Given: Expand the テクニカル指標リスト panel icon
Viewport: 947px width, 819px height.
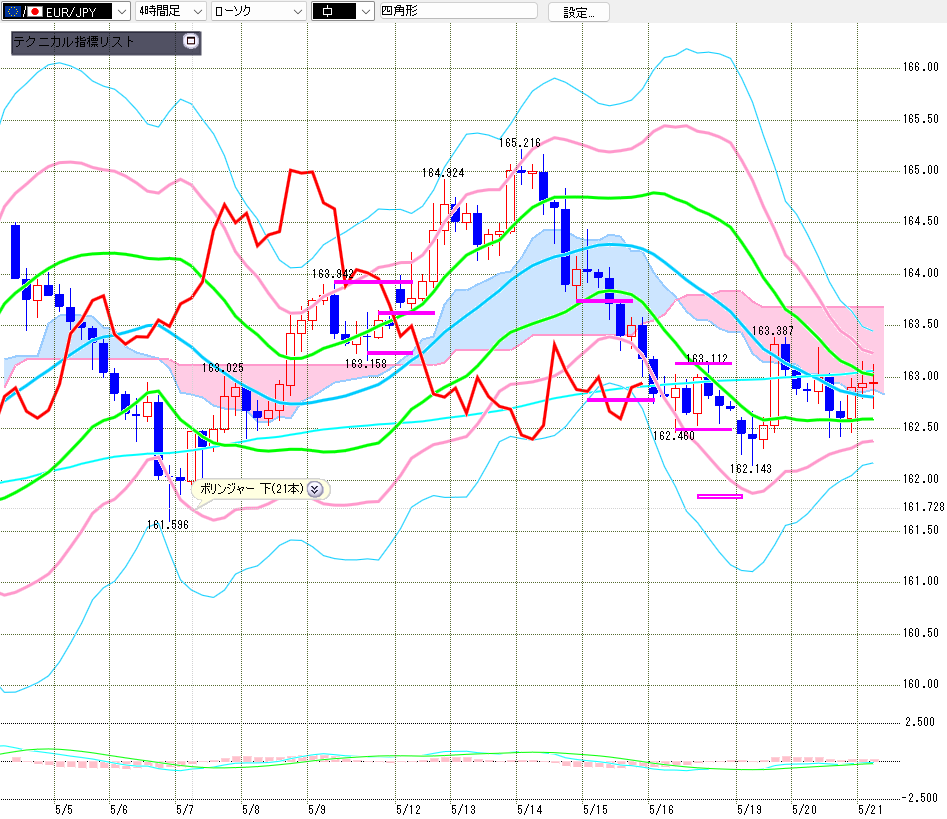Looking at the screenshot, I should 191,41.
